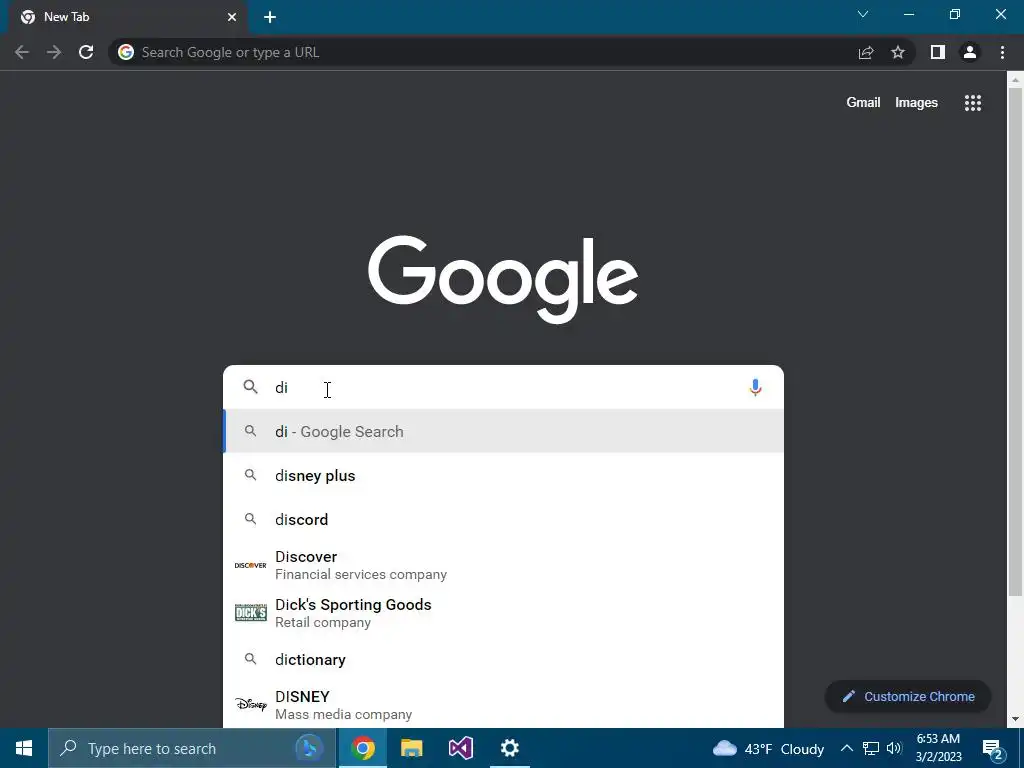Viewport: 1024px width, 768px height.
Task: Click the scrollbar down arrow
Action: tap(1015, 719)
